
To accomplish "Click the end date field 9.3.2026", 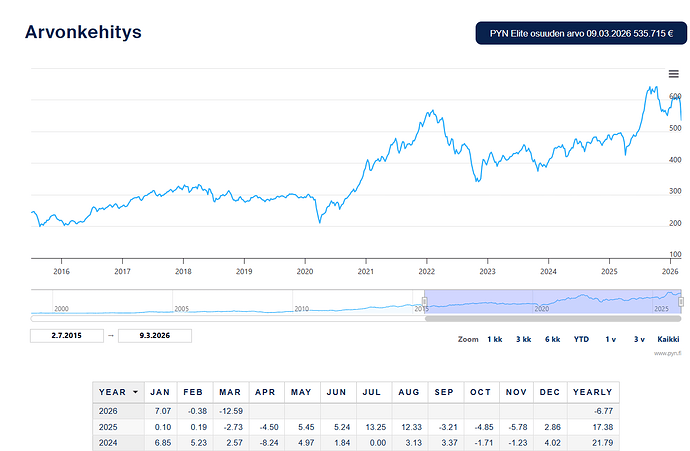I will coord(155,336).
